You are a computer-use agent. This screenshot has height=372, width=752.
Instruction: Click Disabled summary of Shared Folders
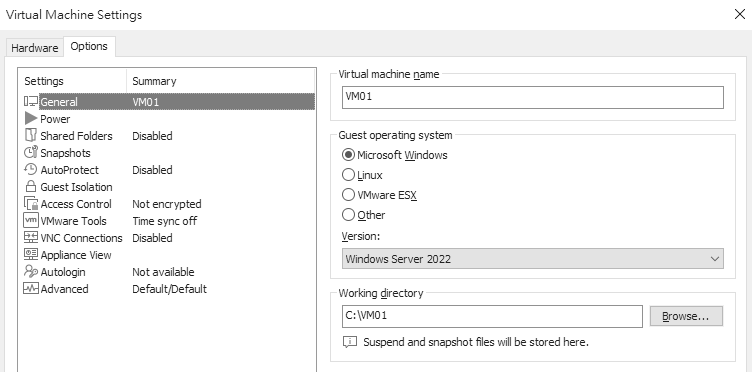click(152, 136)
